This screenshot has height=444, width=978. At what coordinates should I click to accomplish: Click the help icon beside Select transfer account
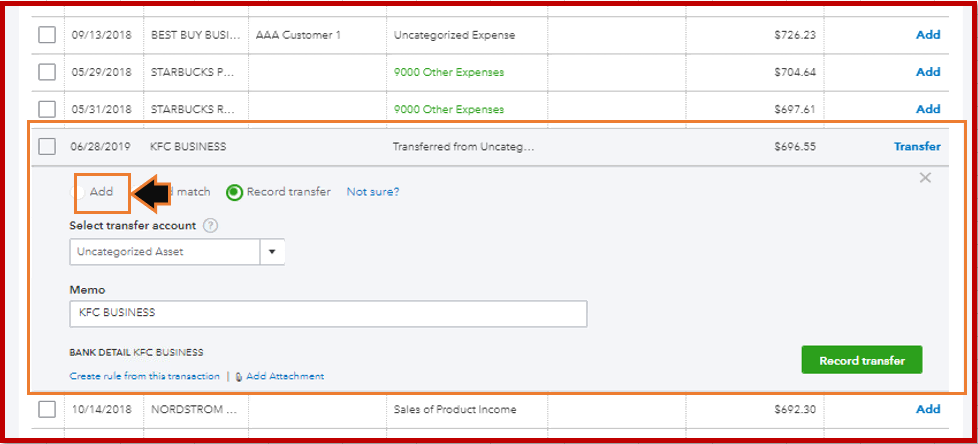pos(210,226)
